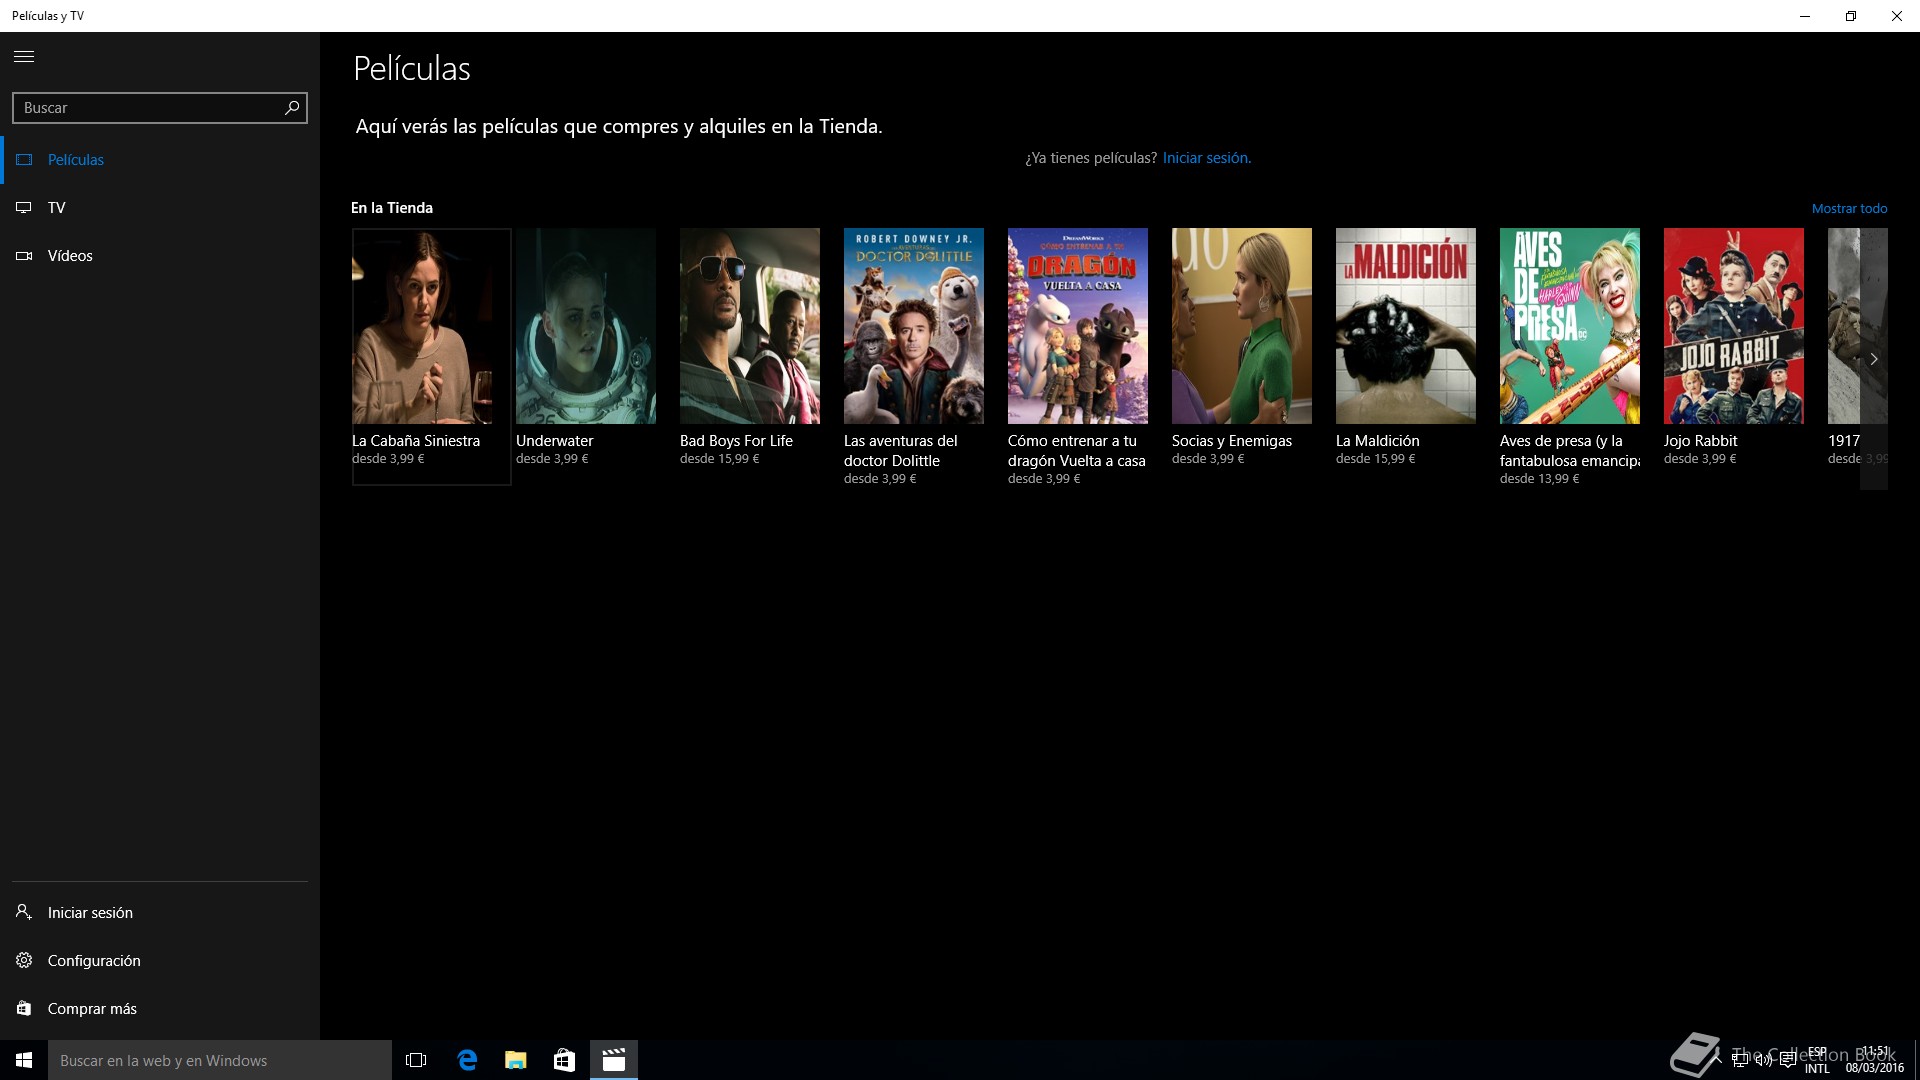This screenshot has height=1080, width=1920.
Task: Open Cómo entrenar a tu dragón poster
Action: pyautogui.click(x=1078, y=326)
